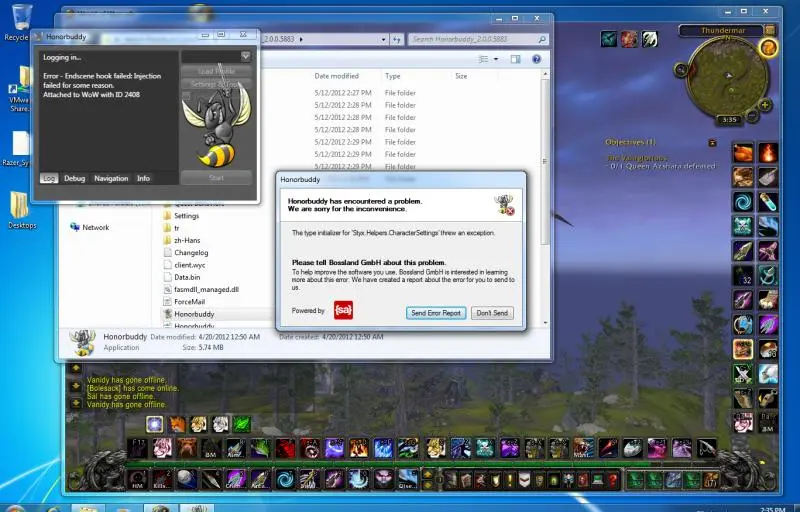Select the Changelog file
Image resolution: width=800 pixels, height=512 pixels.
pyautogui.click(x=191, y=252)
